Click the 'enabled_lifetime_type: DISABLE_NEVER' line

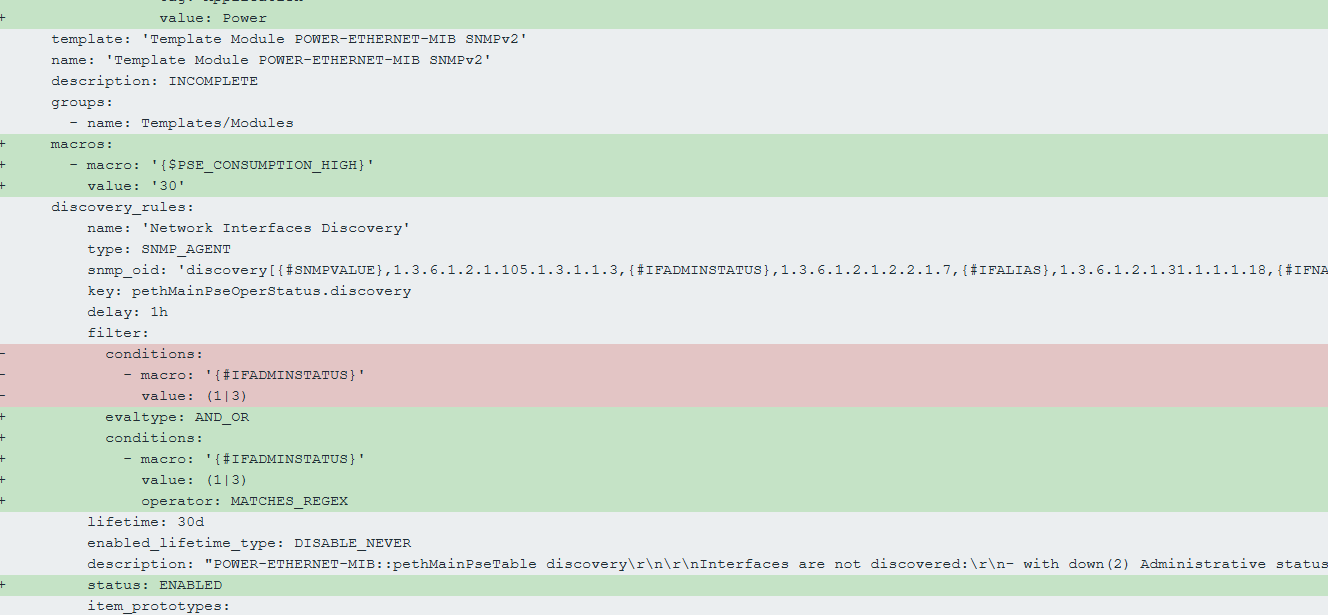[248, 543]
